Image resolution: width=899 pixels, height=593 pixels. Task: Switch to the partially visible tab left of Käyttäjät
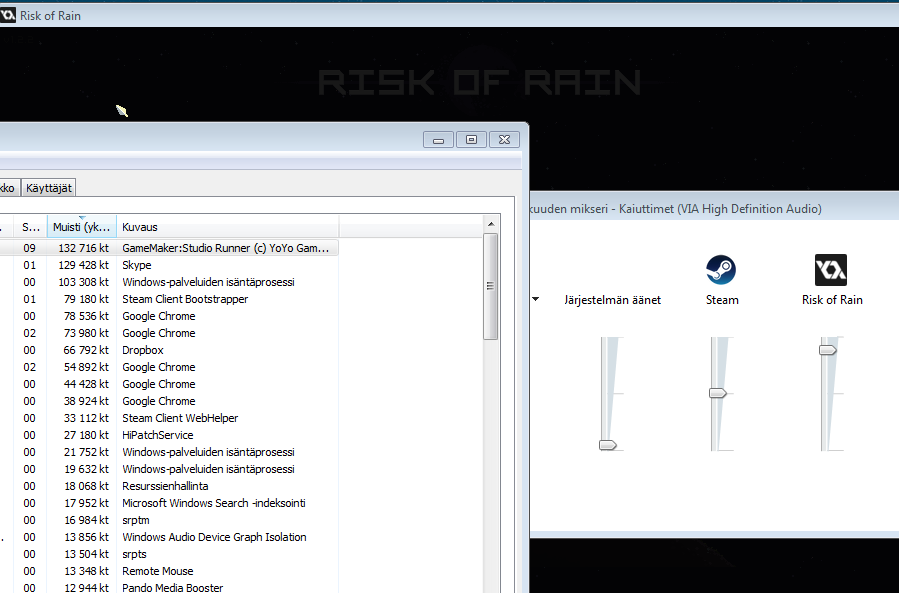tap(9, 188)
